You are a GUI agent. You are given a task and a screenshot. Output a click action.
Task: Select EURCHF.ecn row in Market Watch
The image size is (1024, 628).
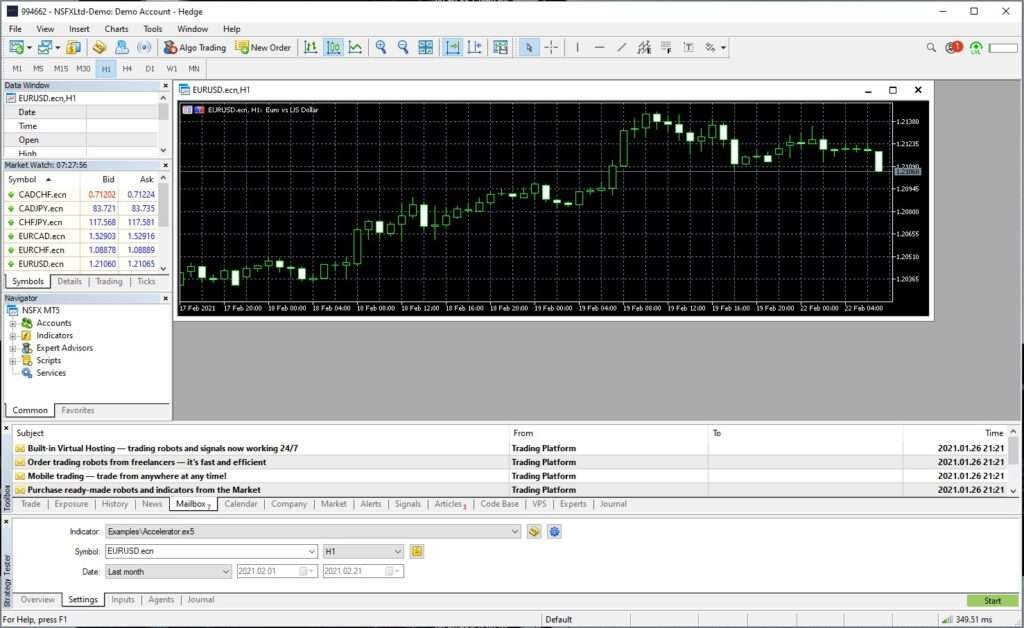81,250
